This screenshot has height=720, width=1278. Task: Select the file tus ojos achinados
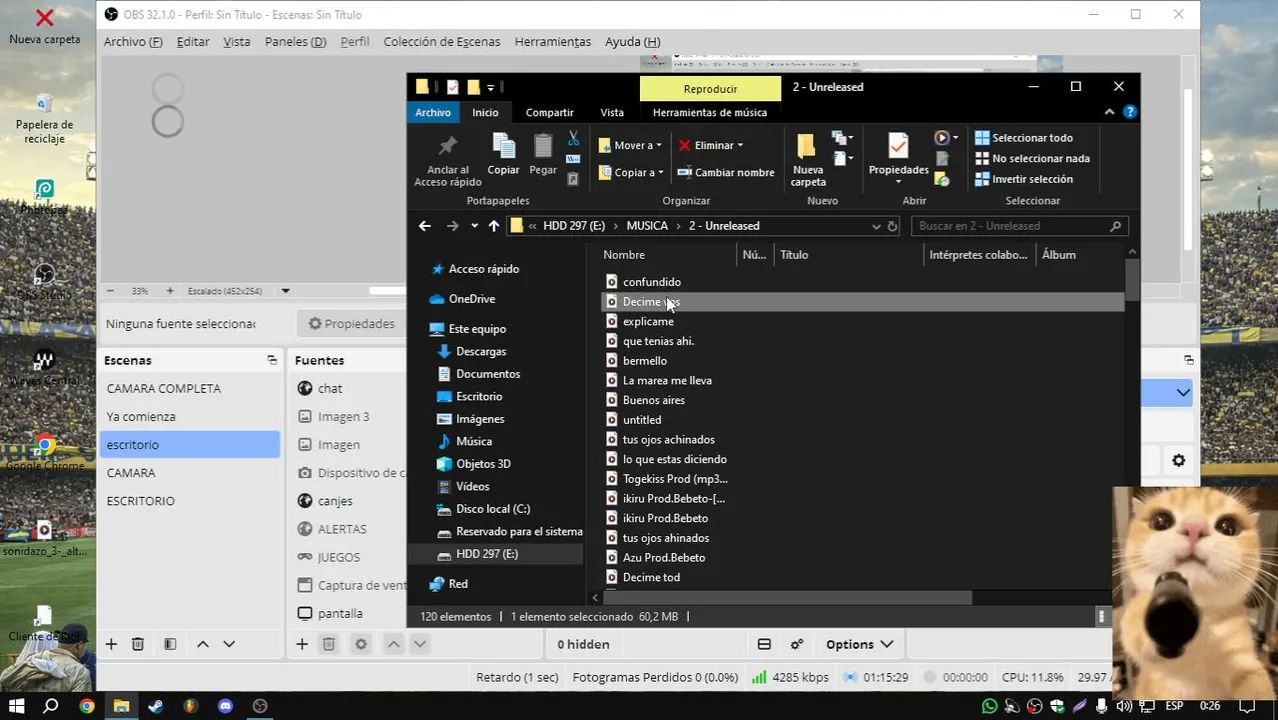click(668, 439)
